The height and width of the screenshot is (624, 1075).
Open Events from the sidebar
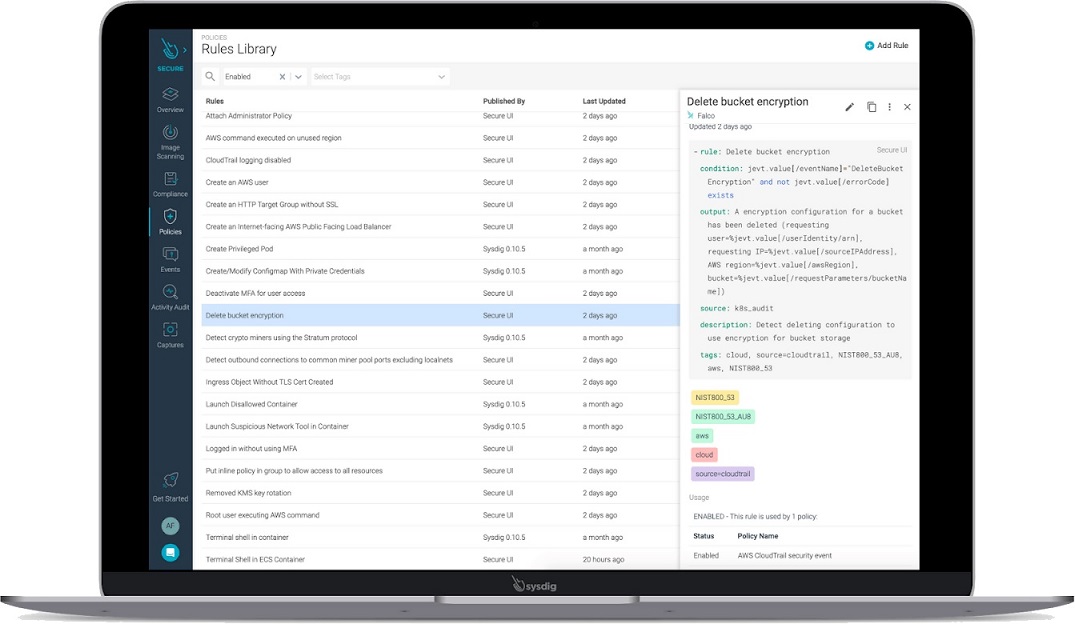170,259
